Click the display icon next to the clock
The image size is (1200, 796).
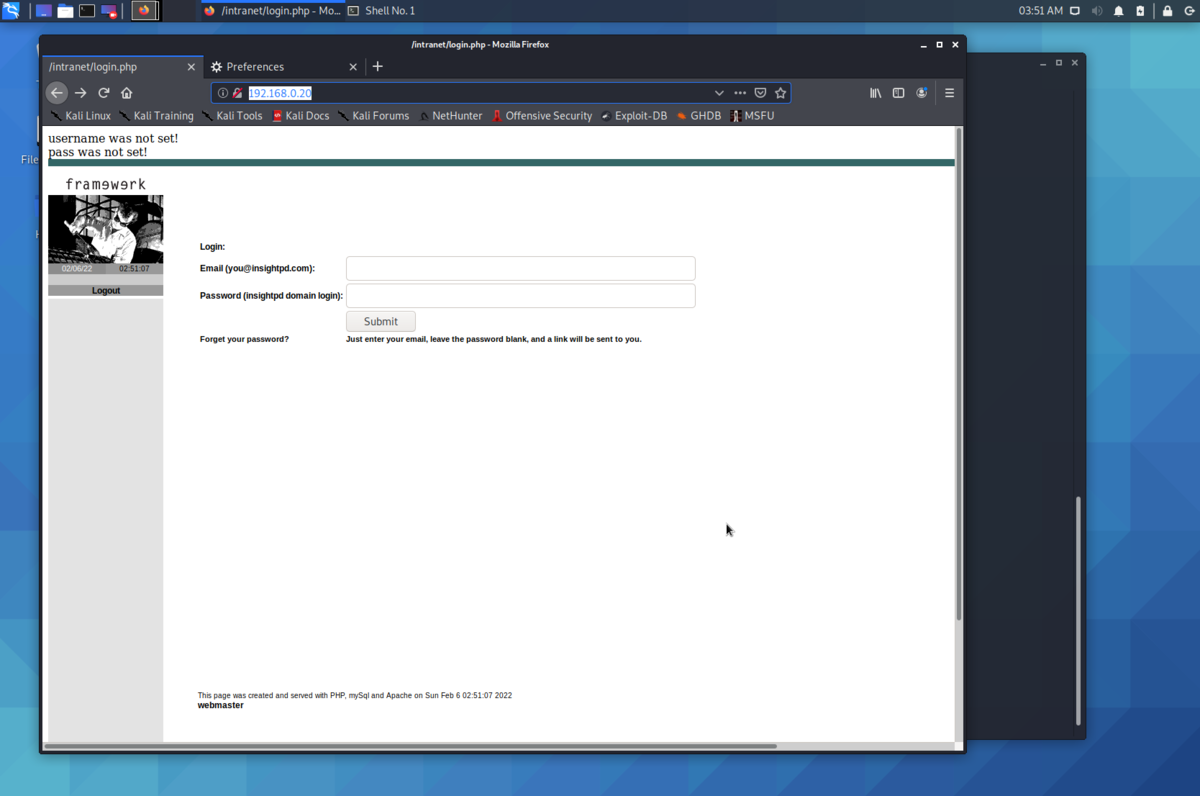(1075, 11)
